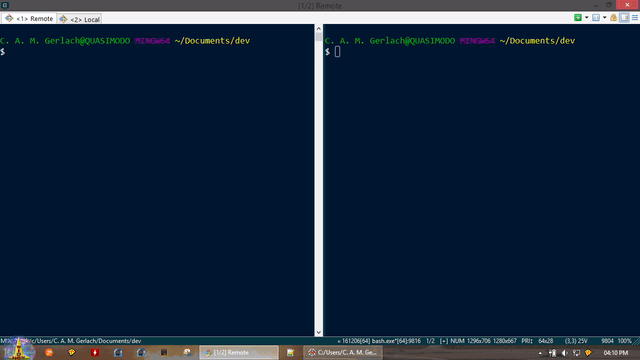
Task: Click the left pane scrollbar thumb
Action: coord(319,37)
